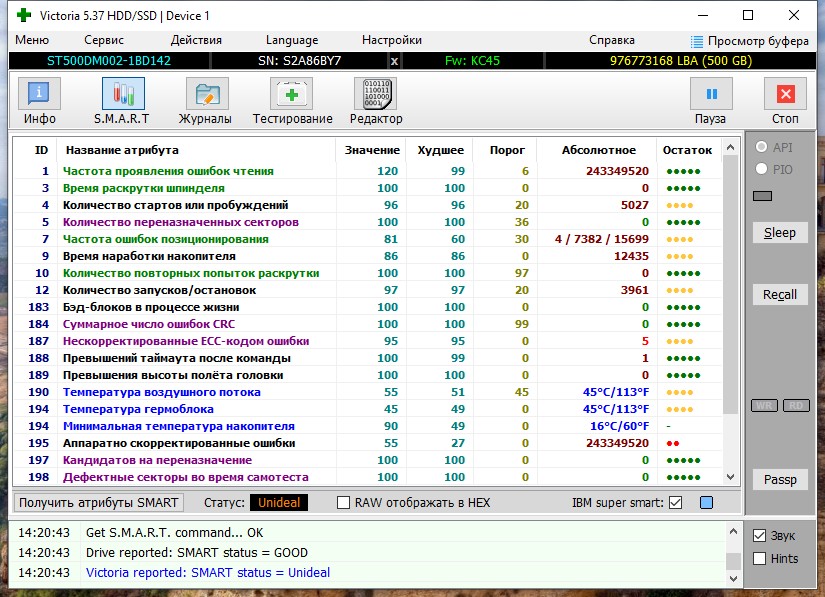Select the S.M.A.R.T toolbar icon
Viewport: 825px width, 597px height.
pos(123,94)
